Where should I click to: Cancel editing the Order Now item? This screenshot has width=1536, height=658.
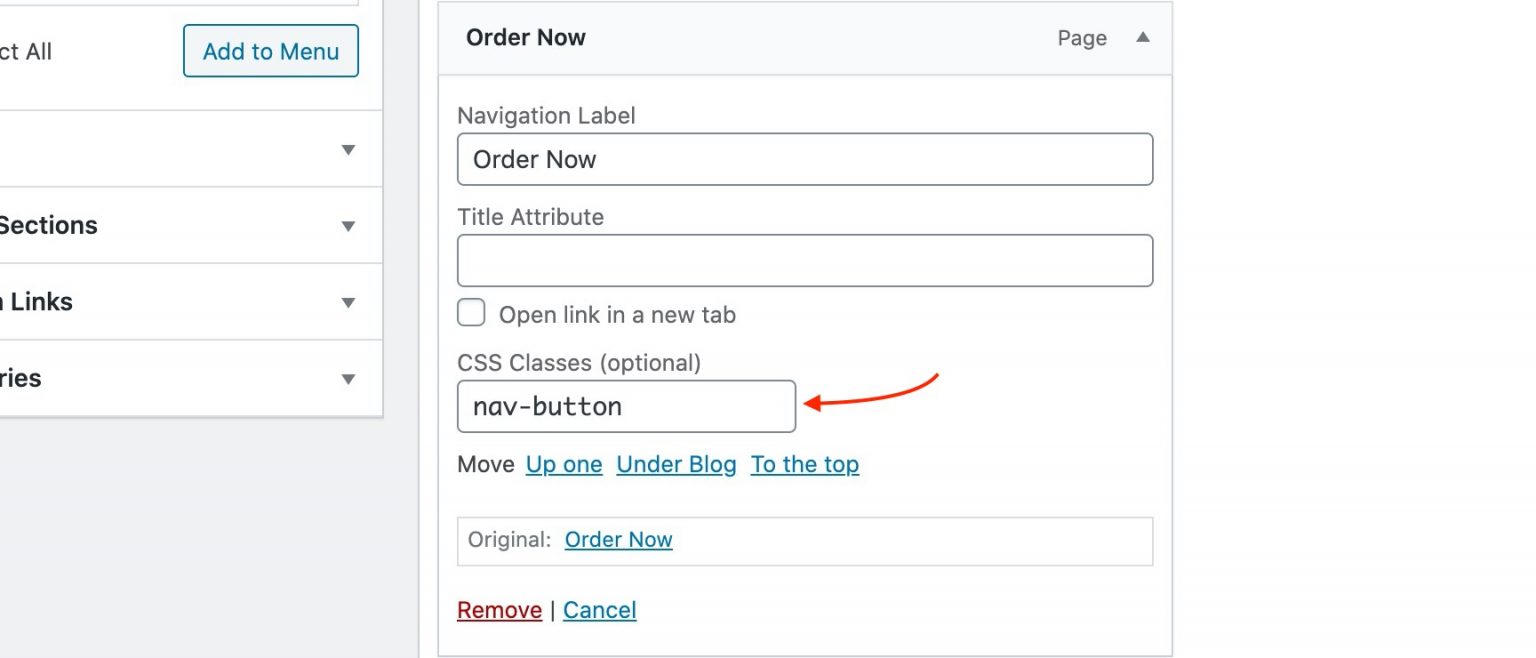coord(599,609)
